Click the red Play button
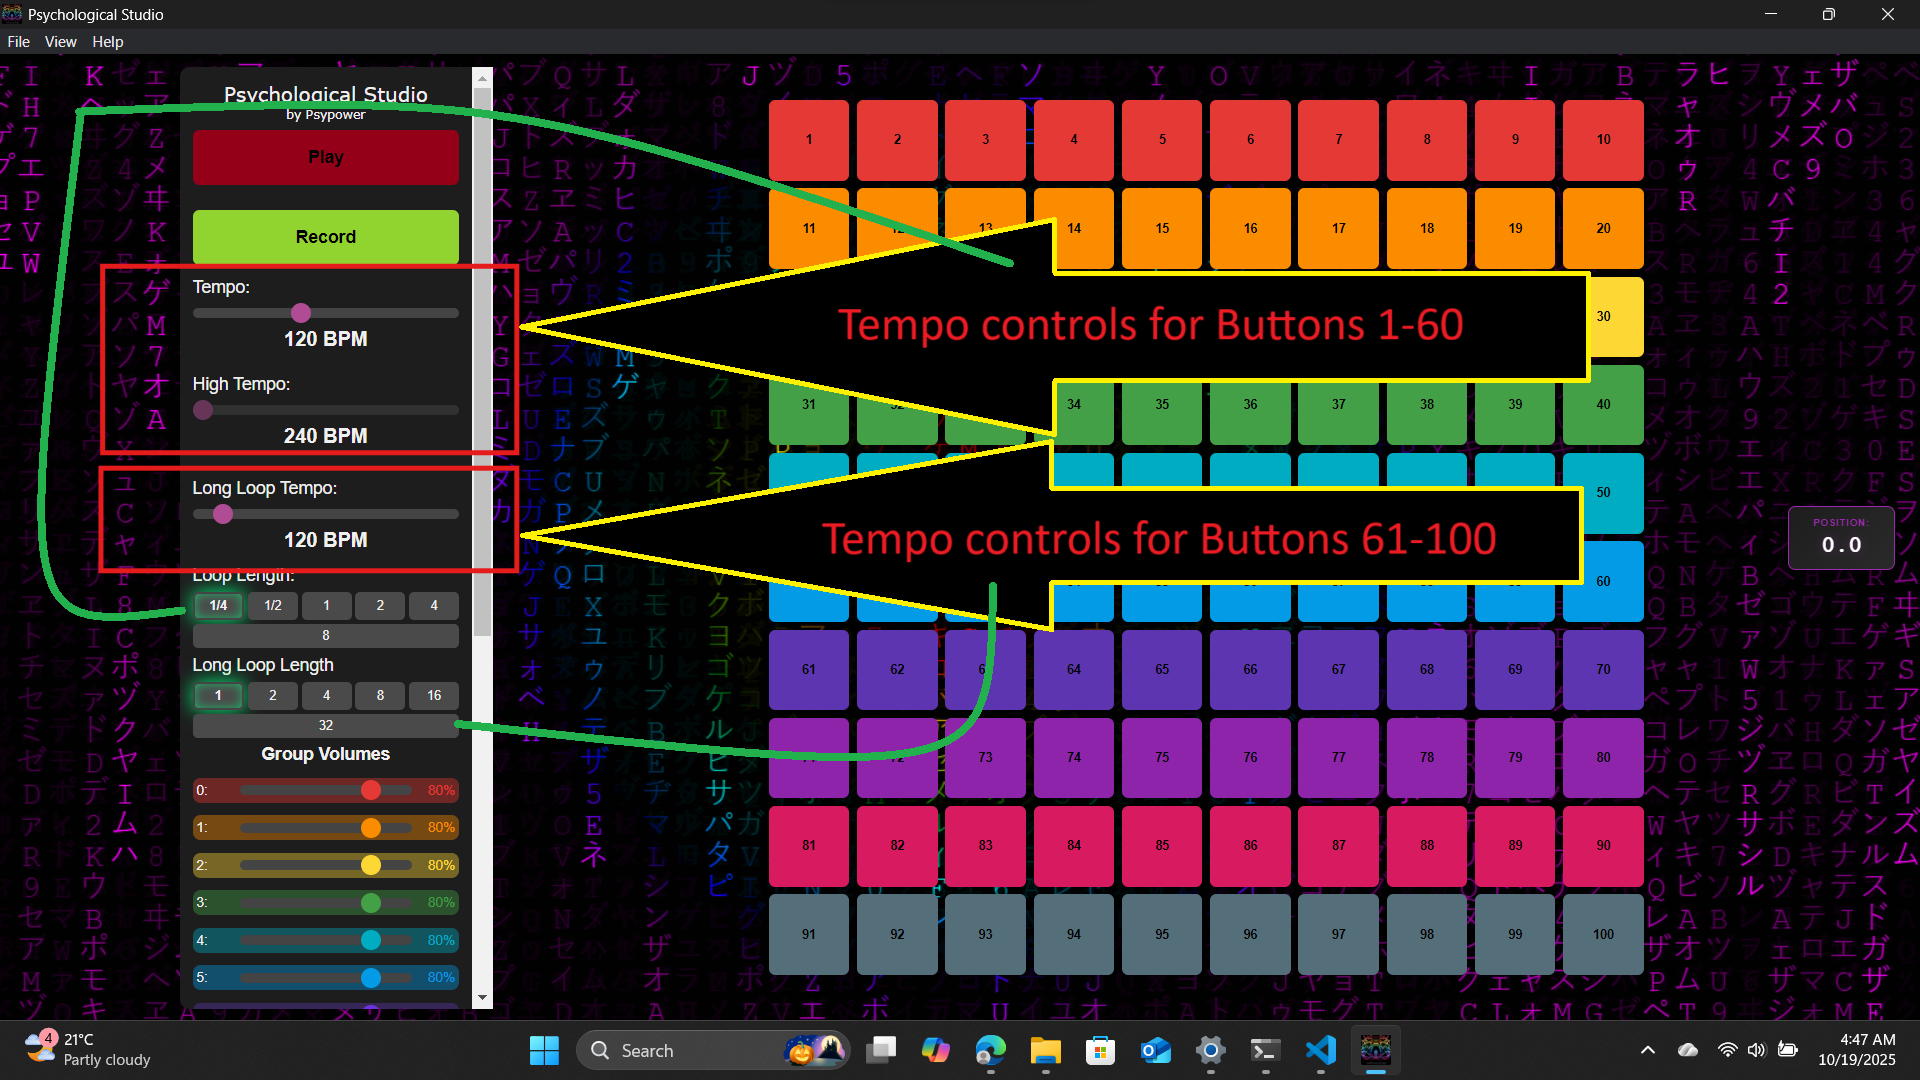The height and width of the screenshot is (1080, 1920). click(x=325, y=157)
